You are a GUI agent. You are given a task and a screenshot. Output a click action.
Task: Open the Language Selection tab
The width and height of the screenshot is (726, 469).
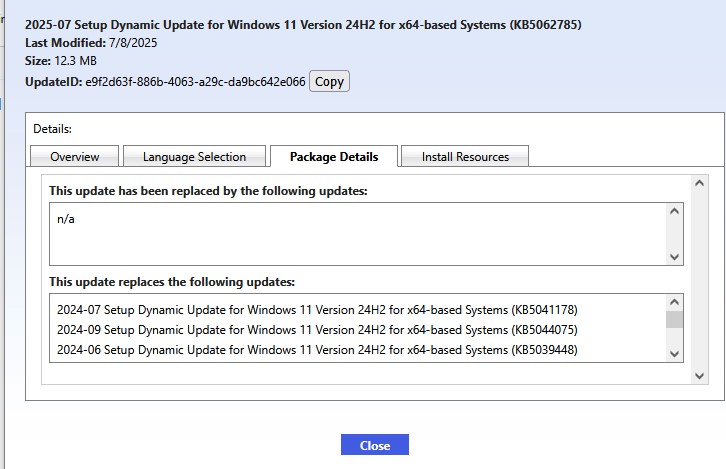click(194, 156)
